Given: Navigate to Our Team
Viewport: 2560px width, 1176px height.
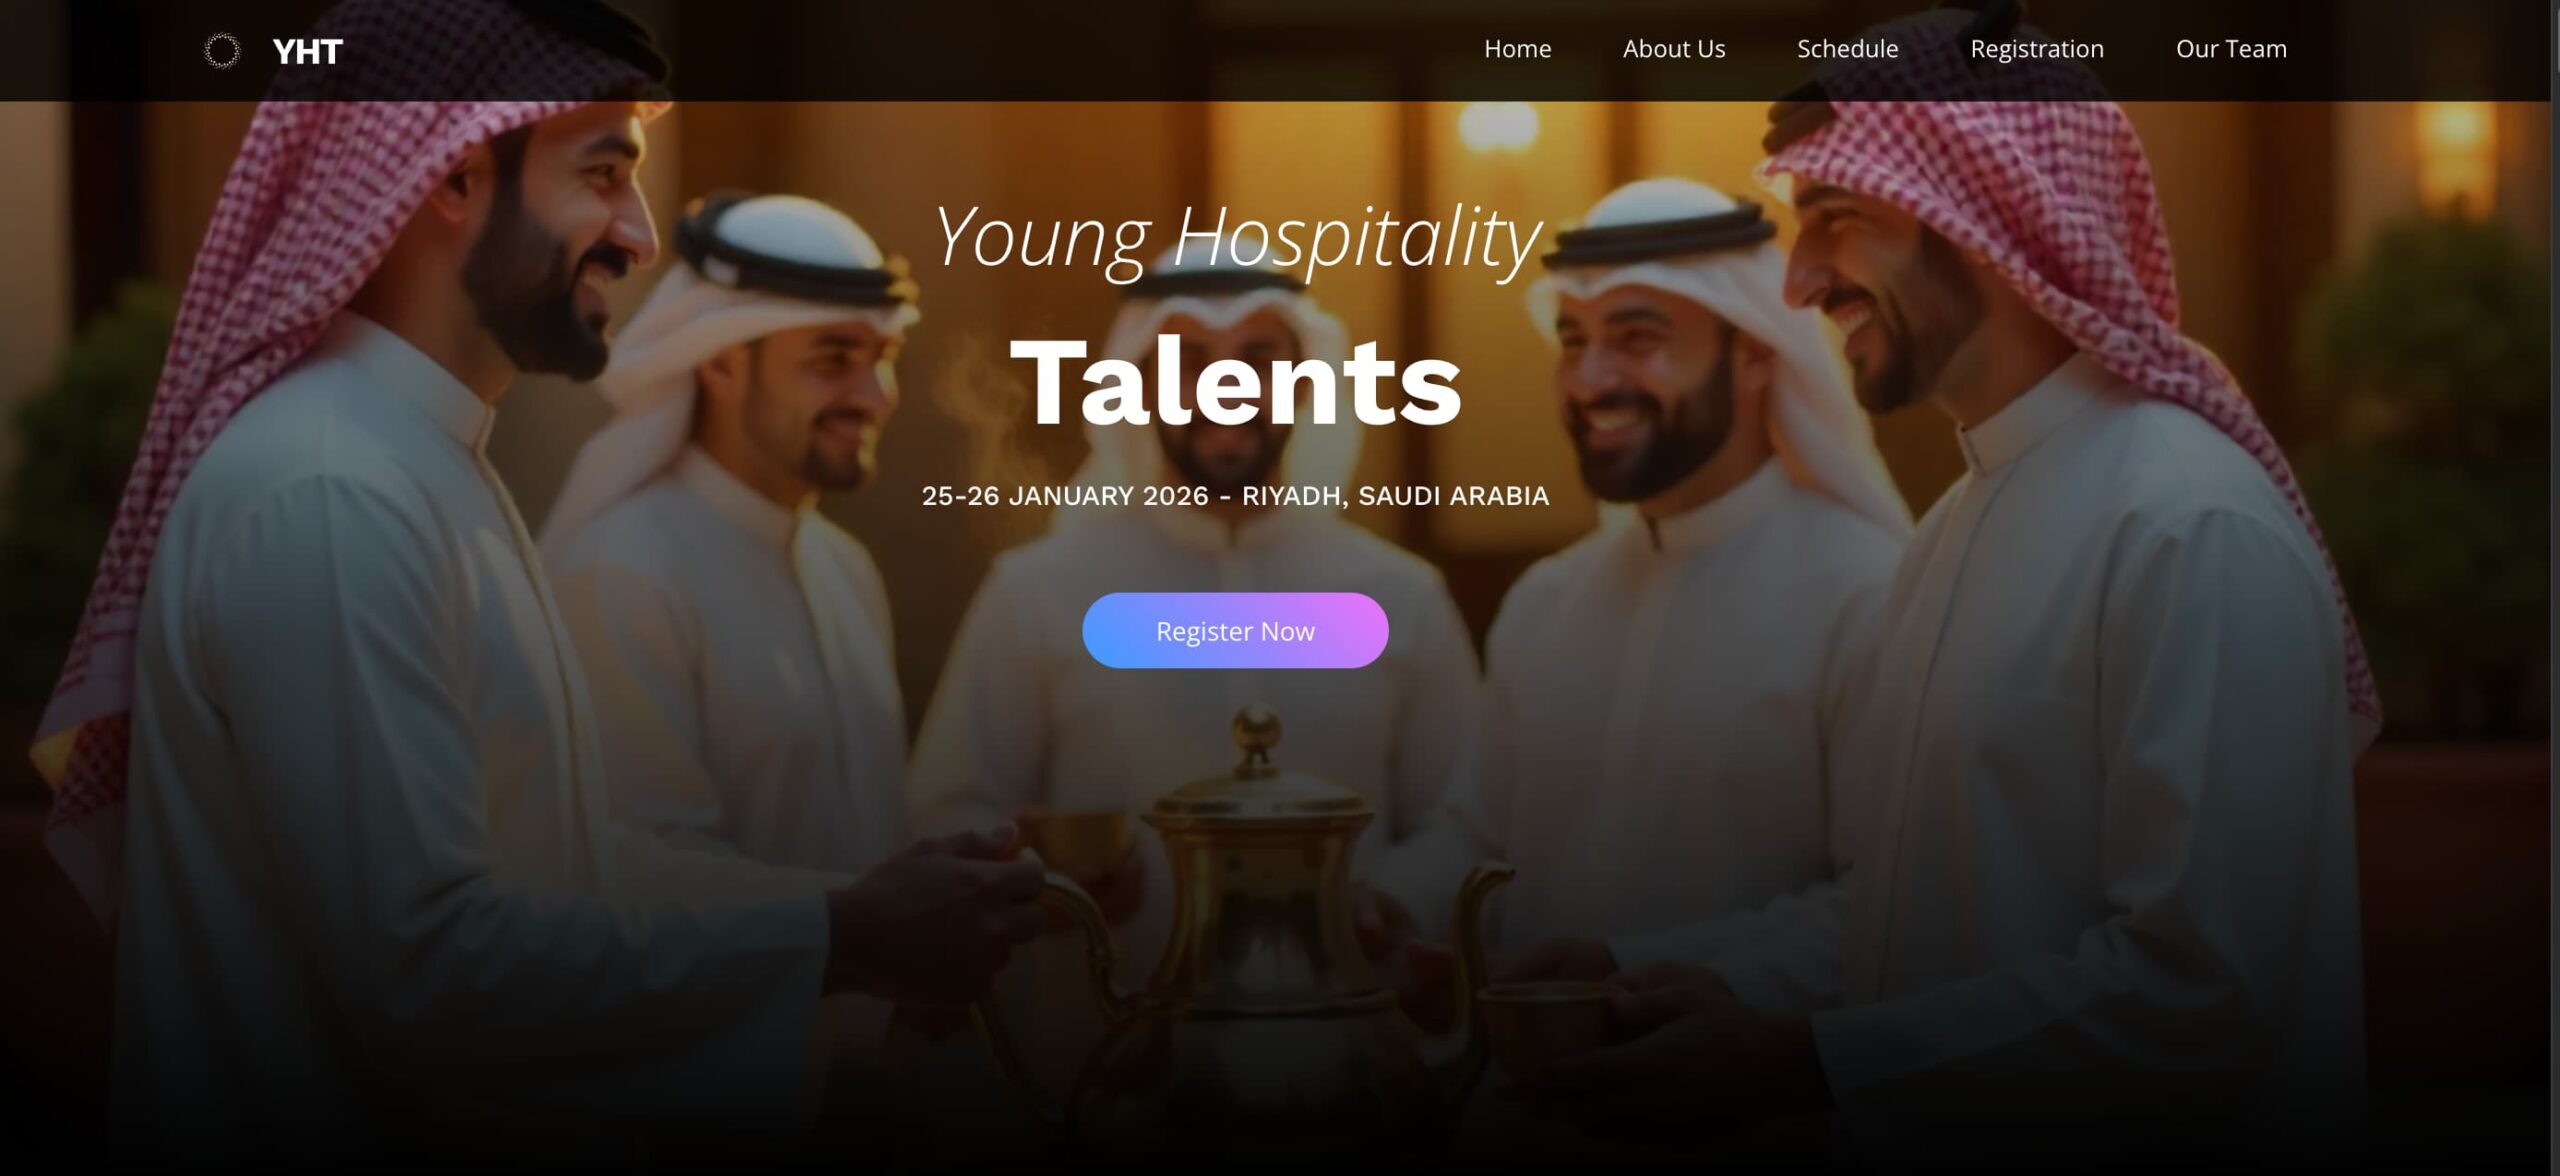Looking at the screenshot, I should pos(2231,49).
